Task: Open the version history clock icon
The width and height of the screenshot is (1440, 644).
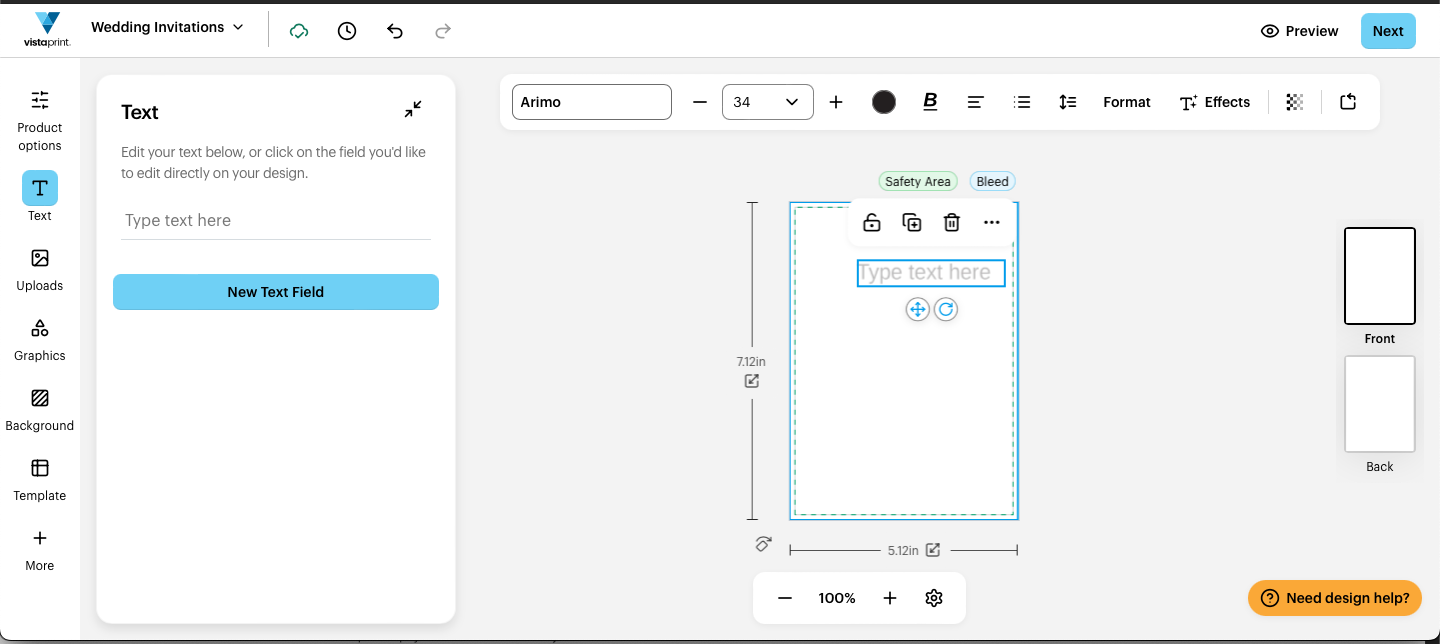Action: pyautogui.click(x=347, y=31)
